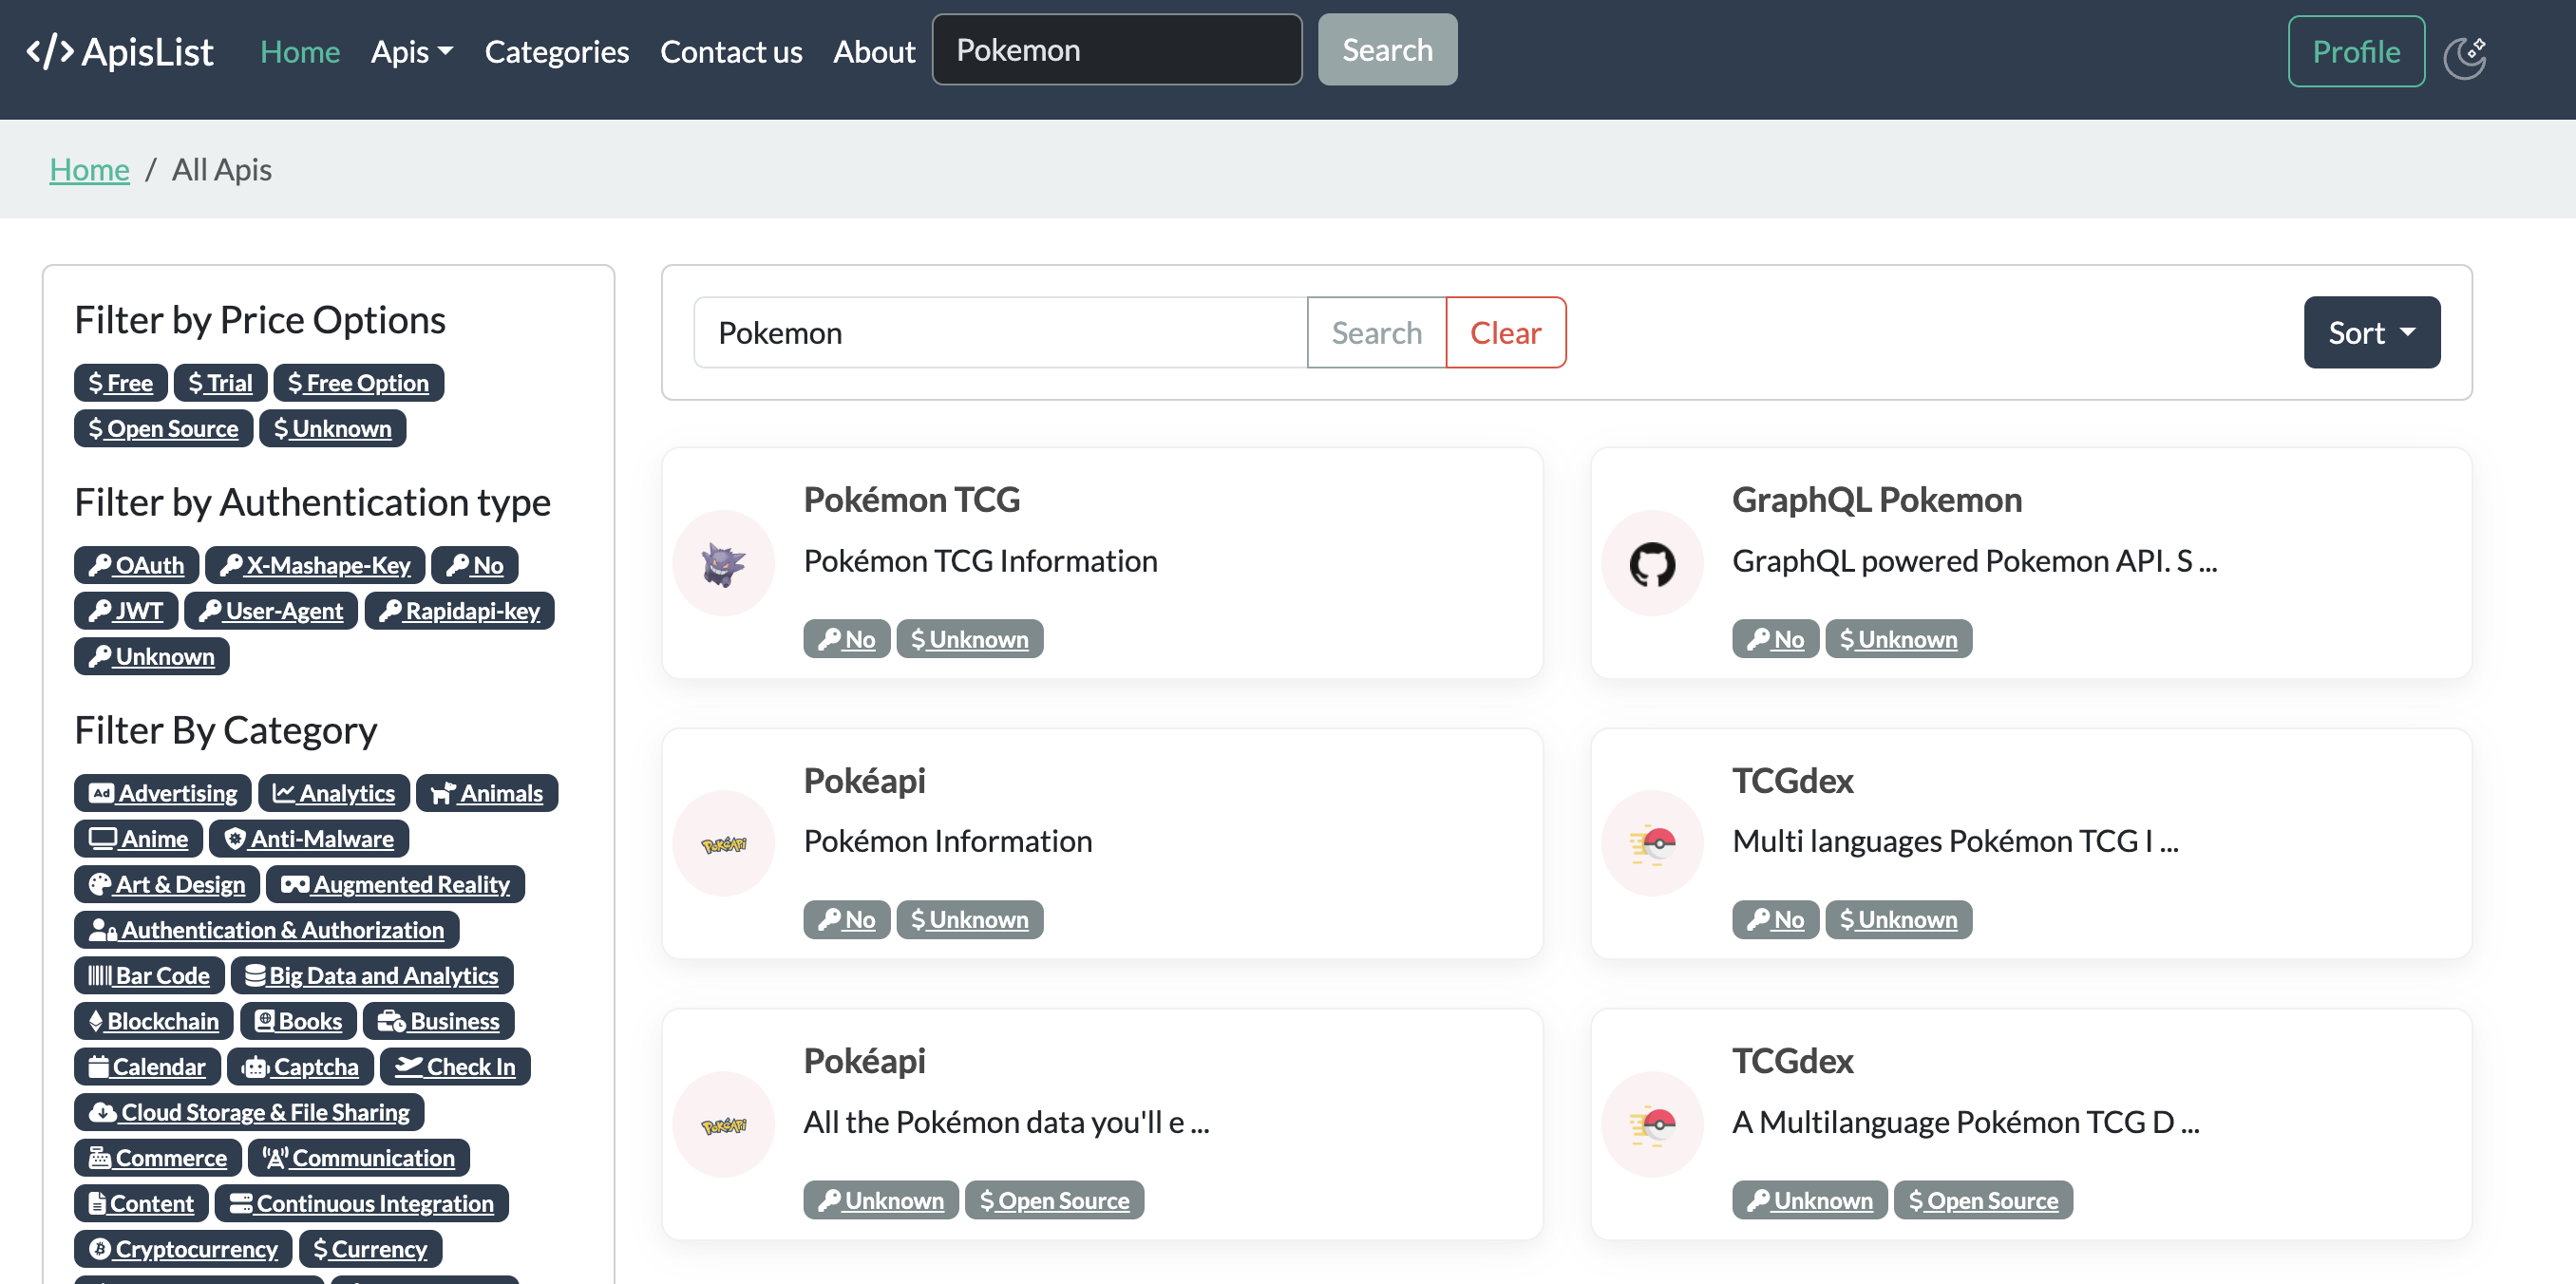Filter by Rapidapi-key authentication
Viewport: 2576px width, 1284px height.
[x=460, y=610]
